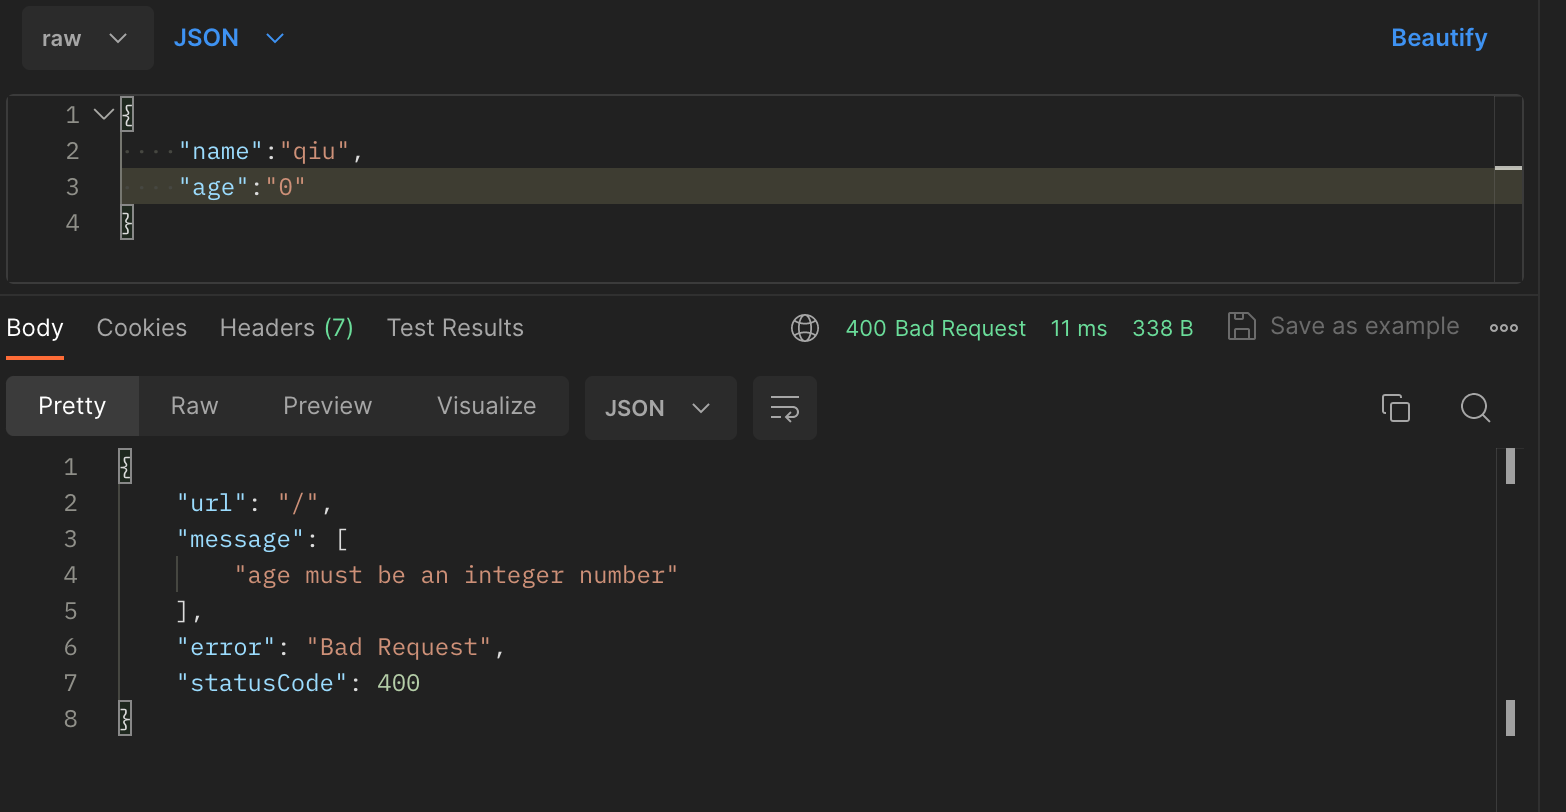
Task: Switch to the Visualize view
Action: (486, 406)
